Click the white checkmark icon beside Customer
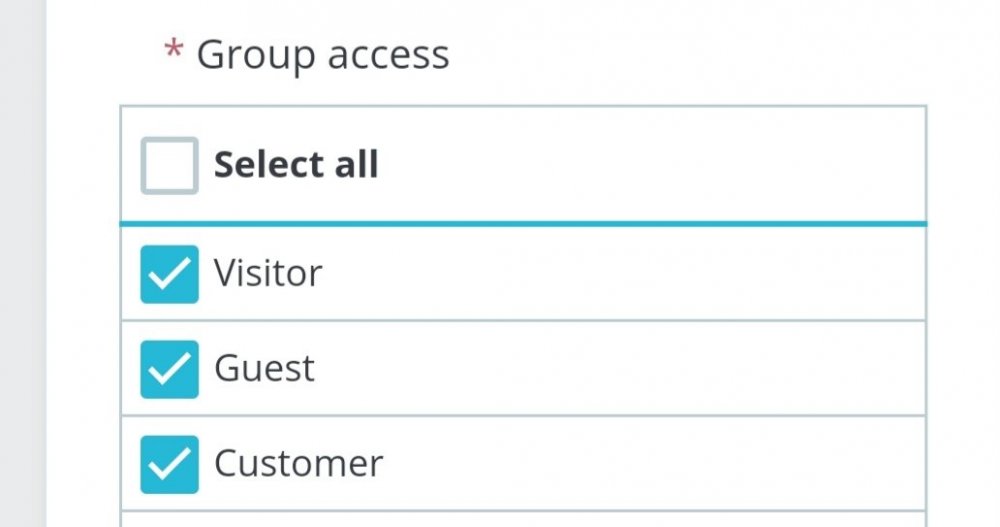Image resolution: width=1000 pixels, height=527 pixels. (169, 464)
